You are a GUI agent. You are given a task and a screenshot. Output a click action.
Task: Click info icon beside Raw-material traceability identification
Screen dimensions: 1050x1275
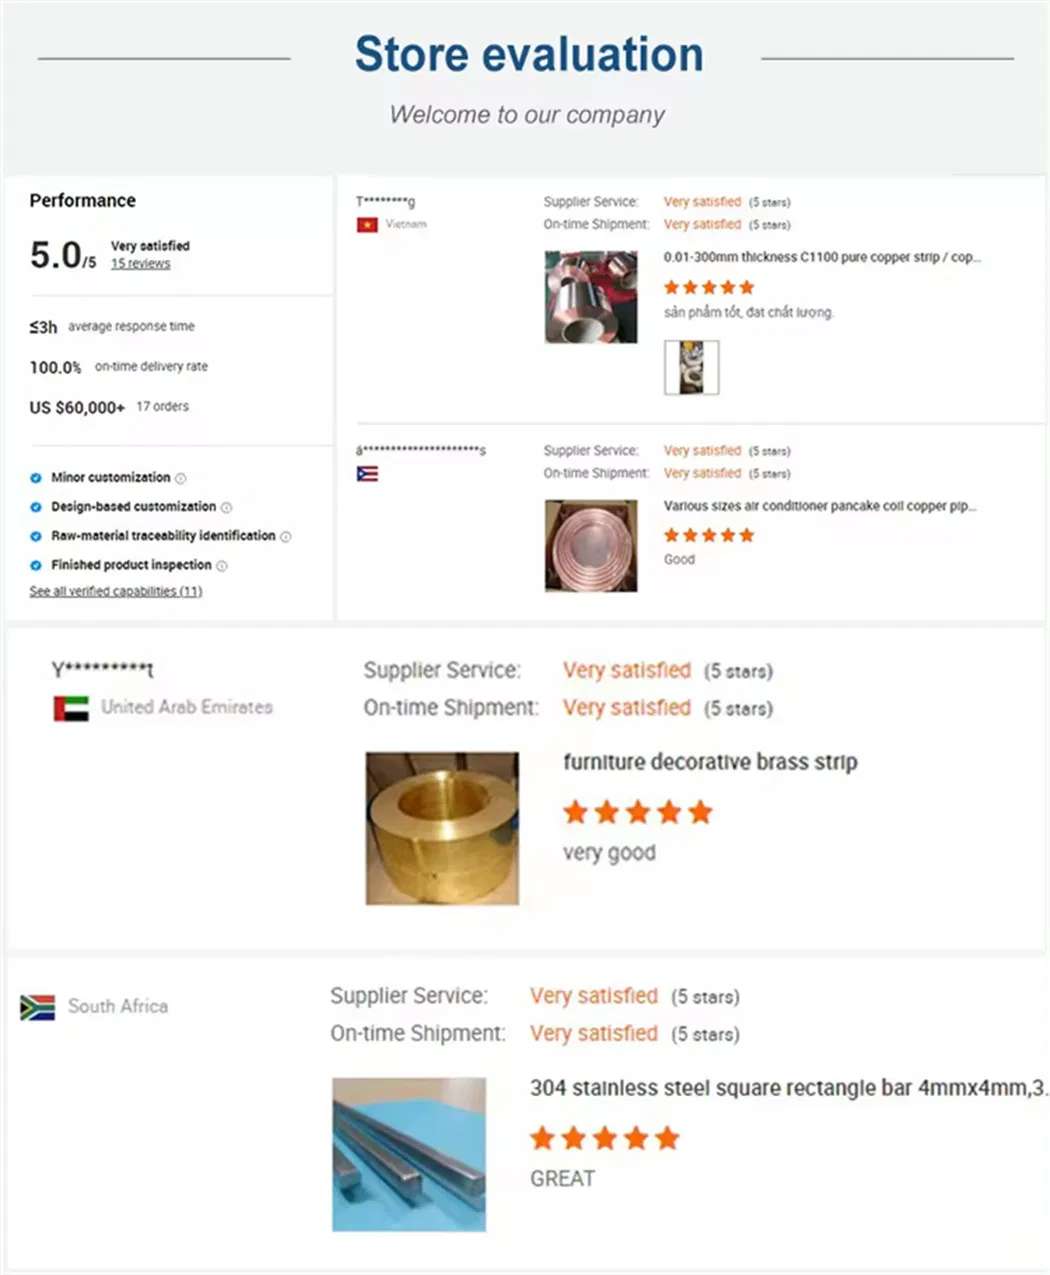[286, 537]
